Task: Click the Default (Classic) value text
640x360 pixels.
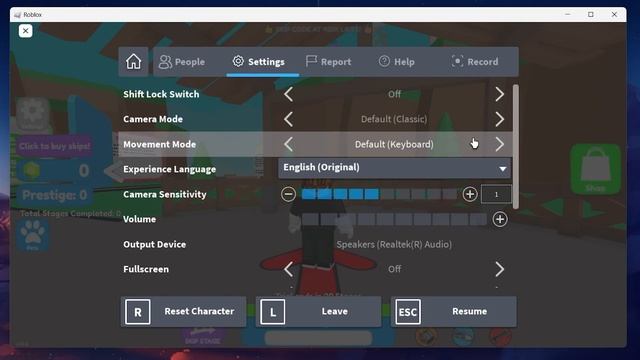Action: 394,119
